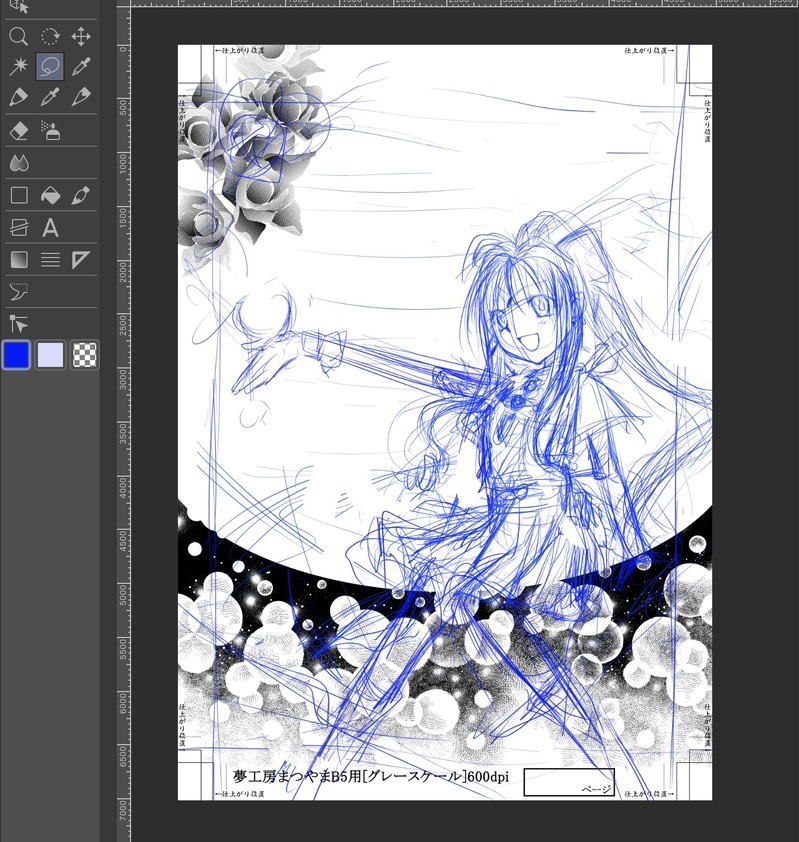Screen dimensions: 799x842
Task: Select the Balloon speech bubble tool
Action: click(18, 292)
